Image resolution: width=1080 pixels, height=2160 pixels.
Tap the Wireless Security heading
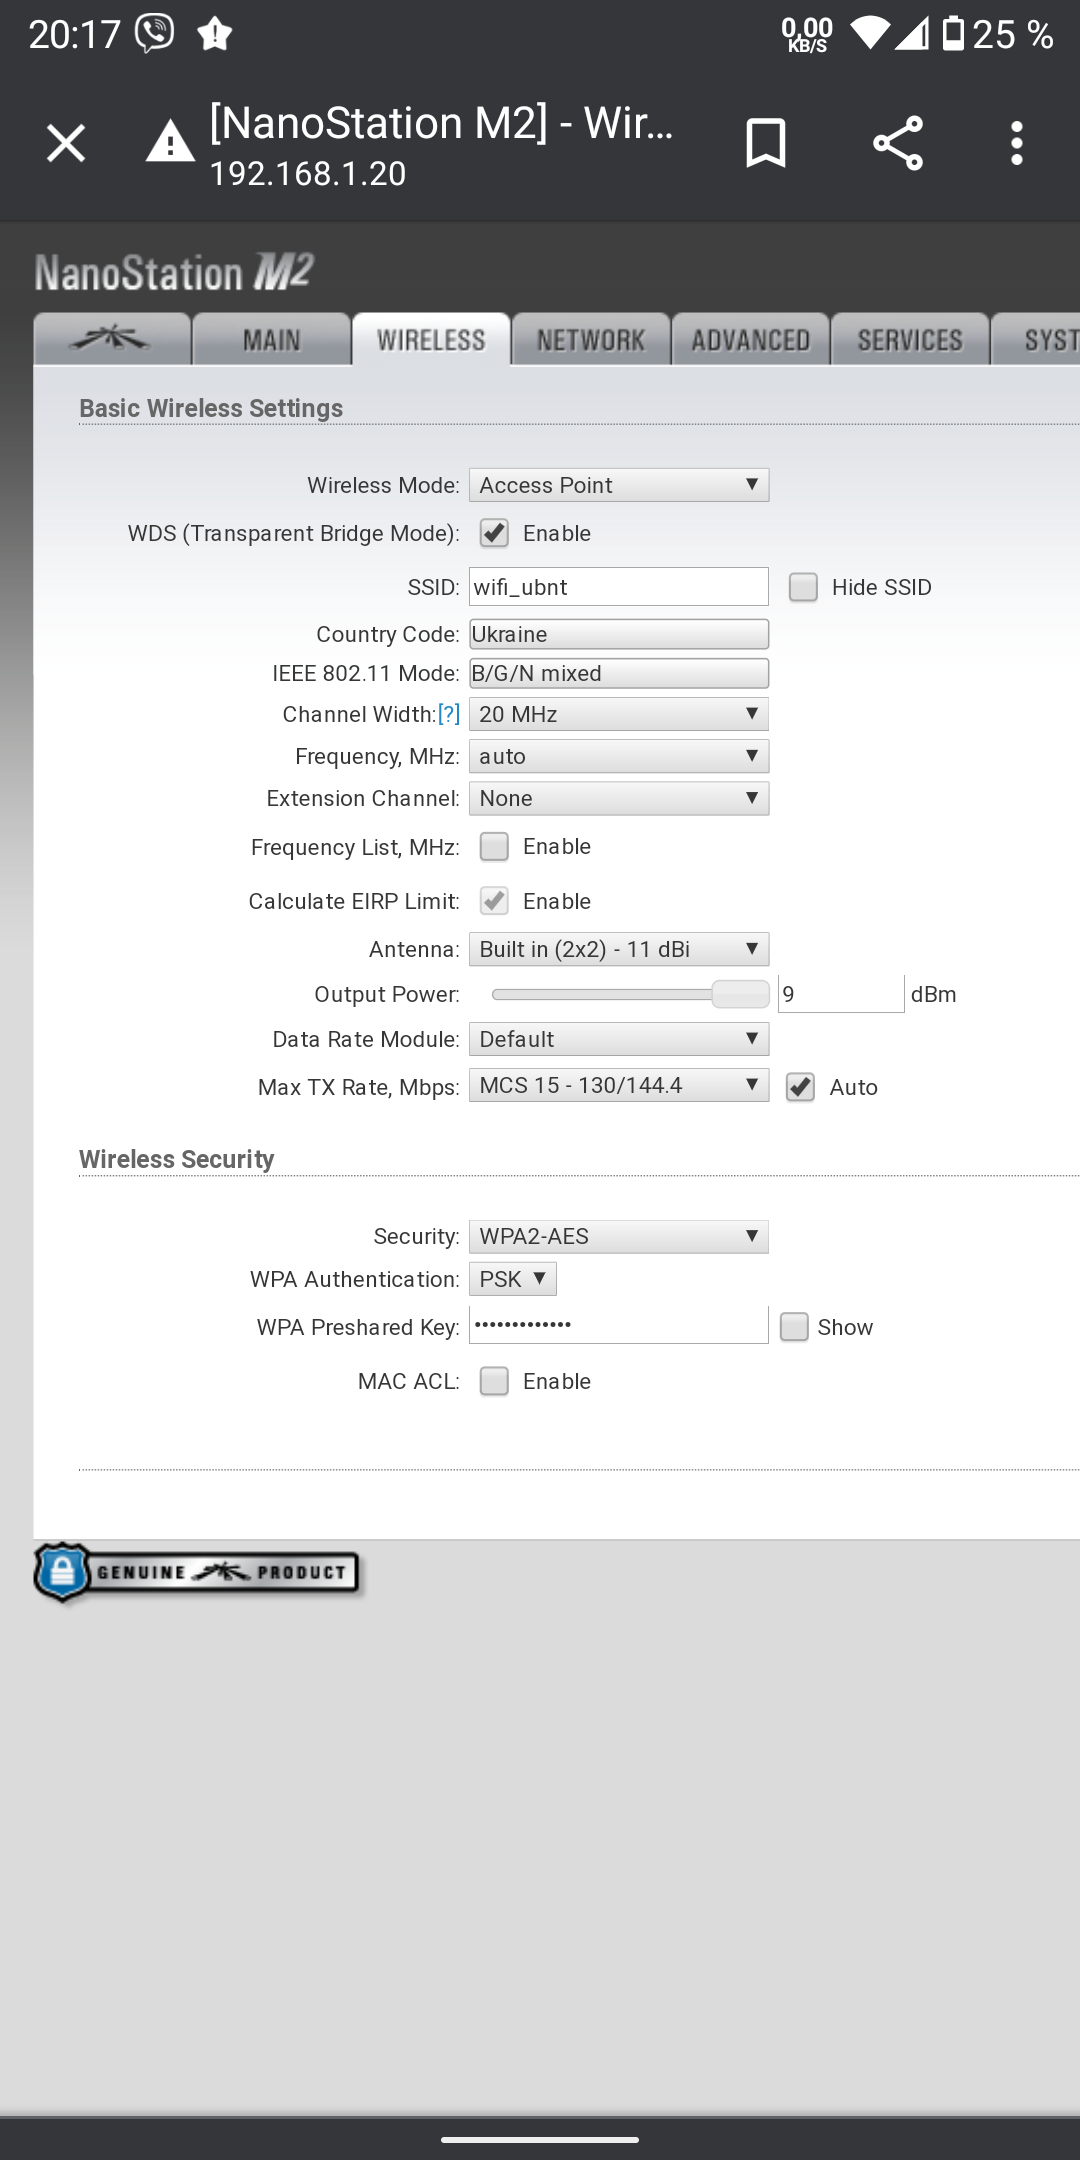tap(176, 1159)
